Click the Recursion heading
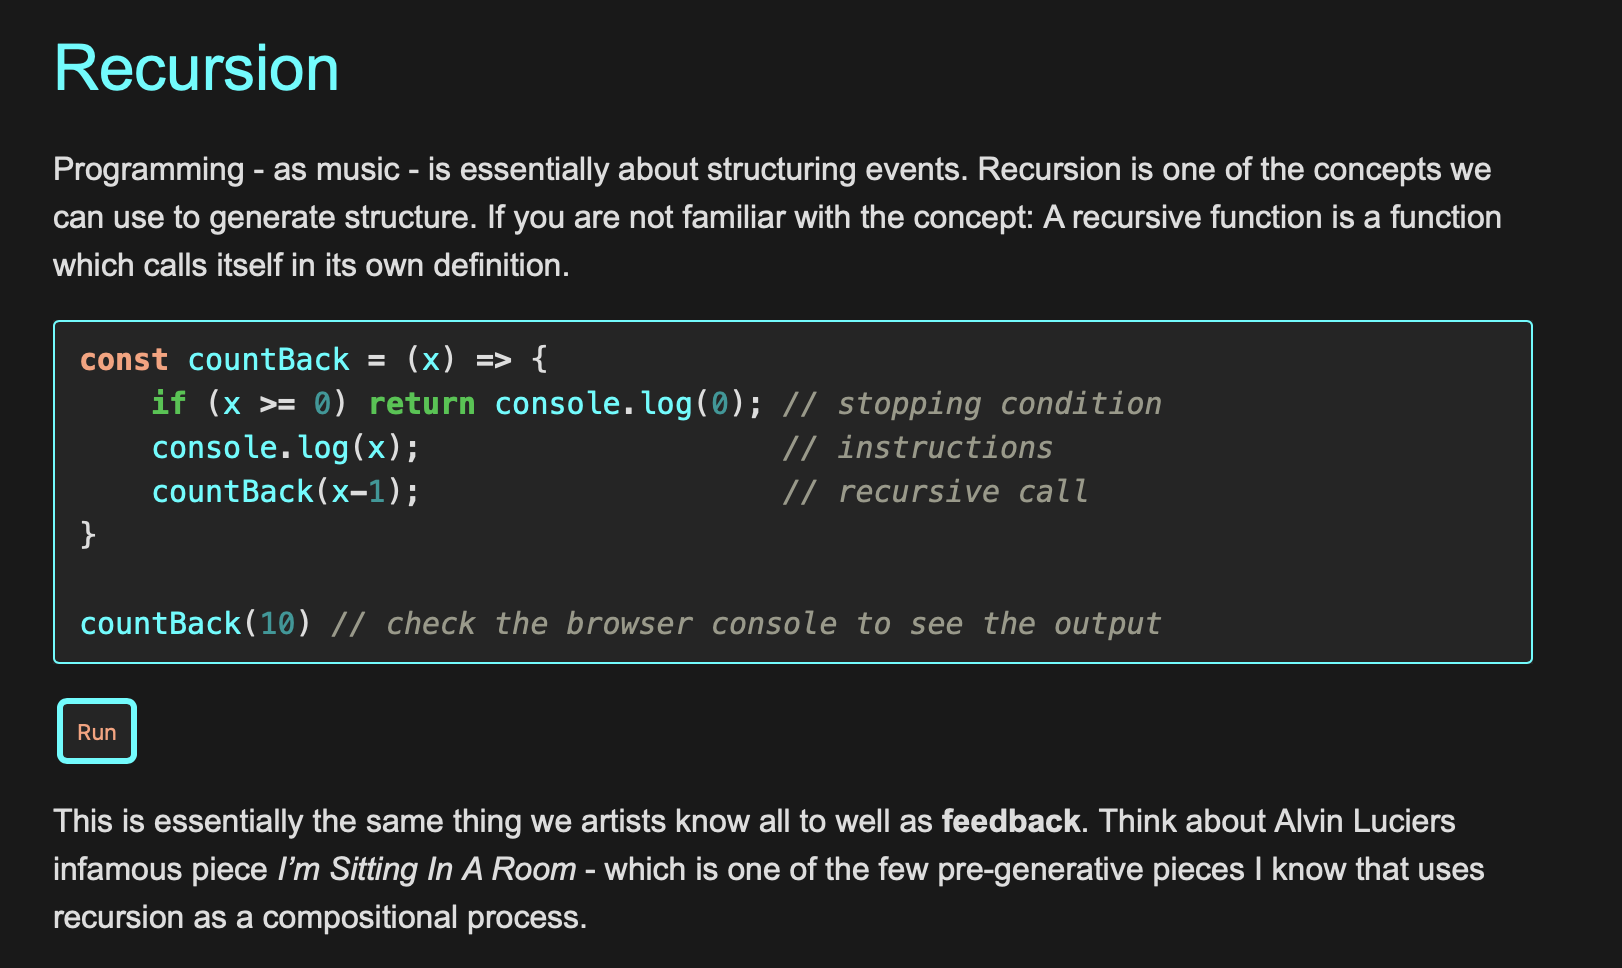The height and width of the screenshot is (968, 1622). point(196,69)
